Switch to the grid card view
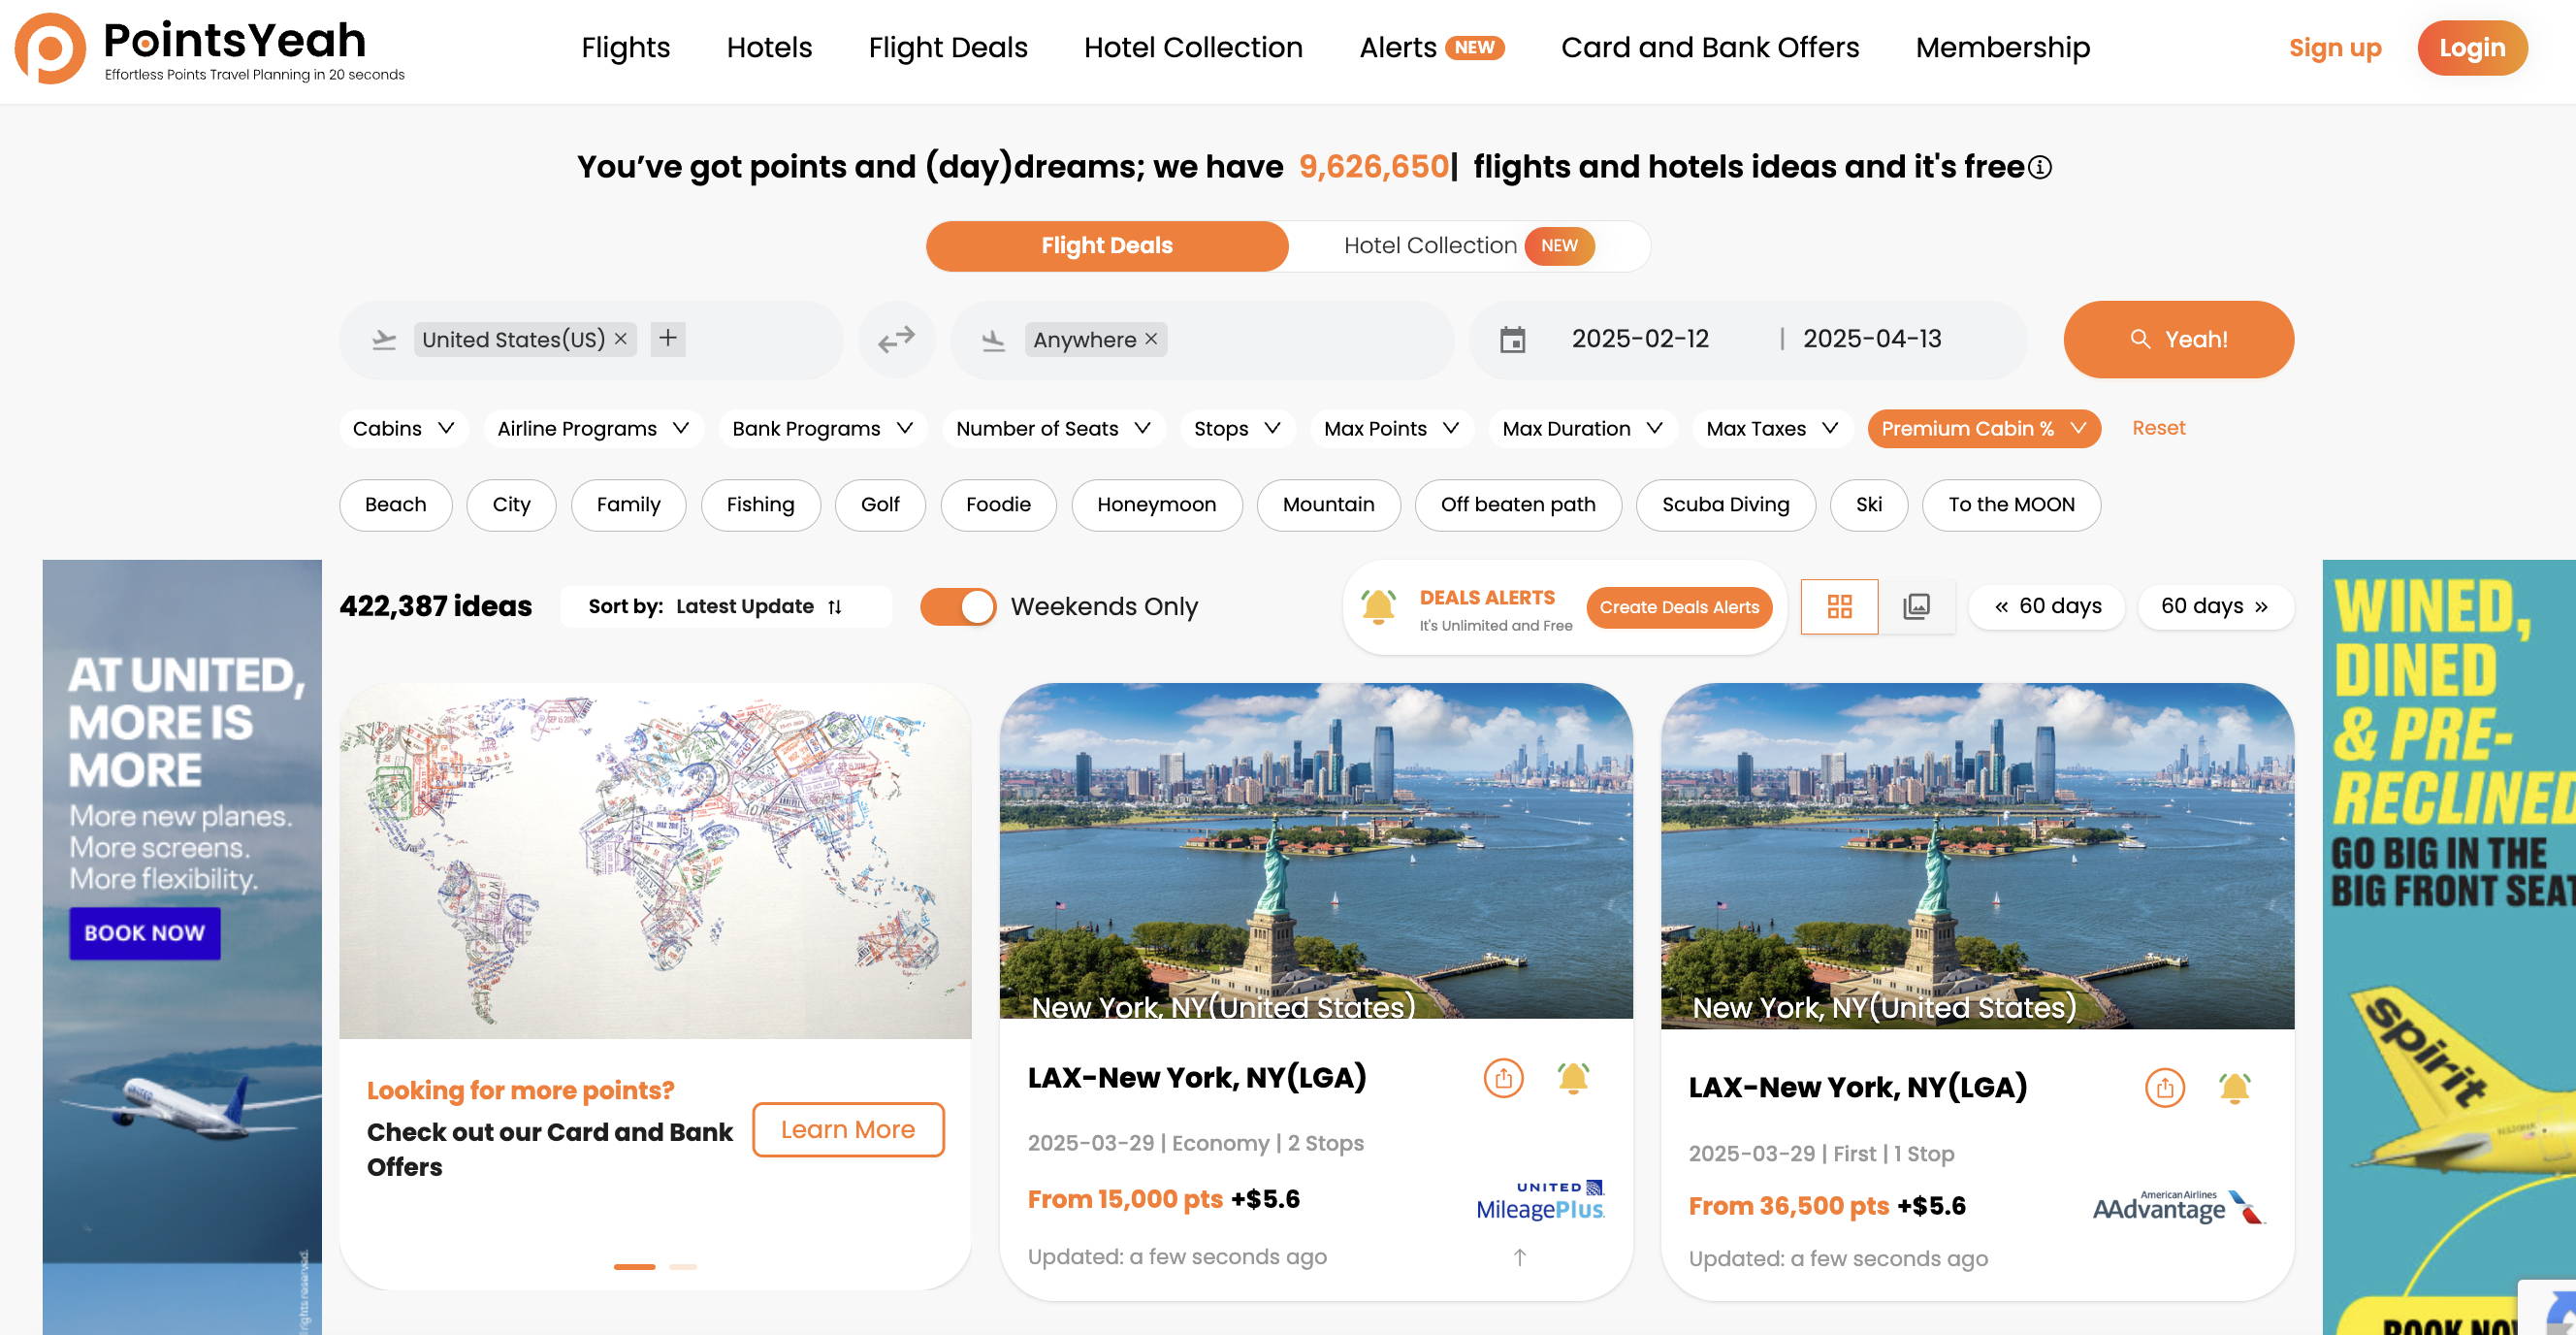Image resolution: width=2576 pixels, height=1335 pixels. tap(1839, 606)
